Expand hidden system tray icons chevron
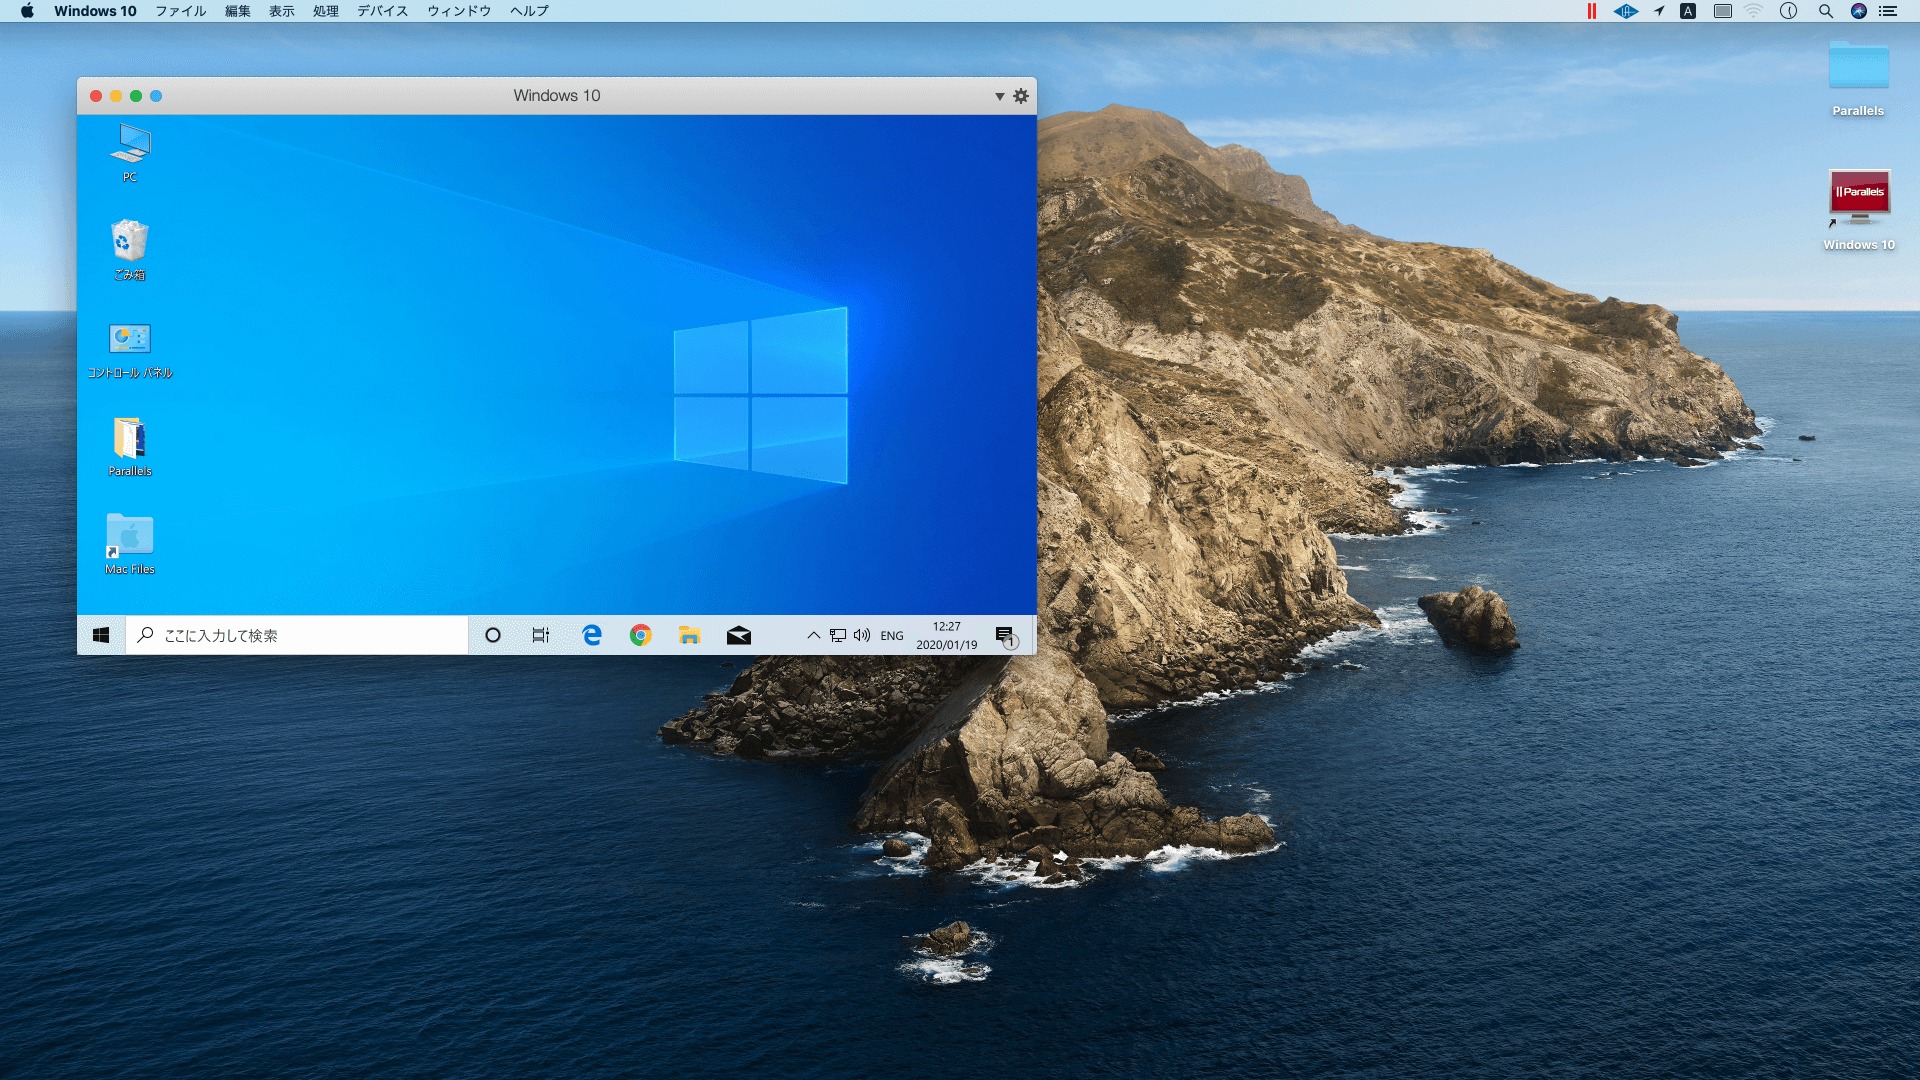Screen dimensions: 1920x1080 (x=814, y=635)
